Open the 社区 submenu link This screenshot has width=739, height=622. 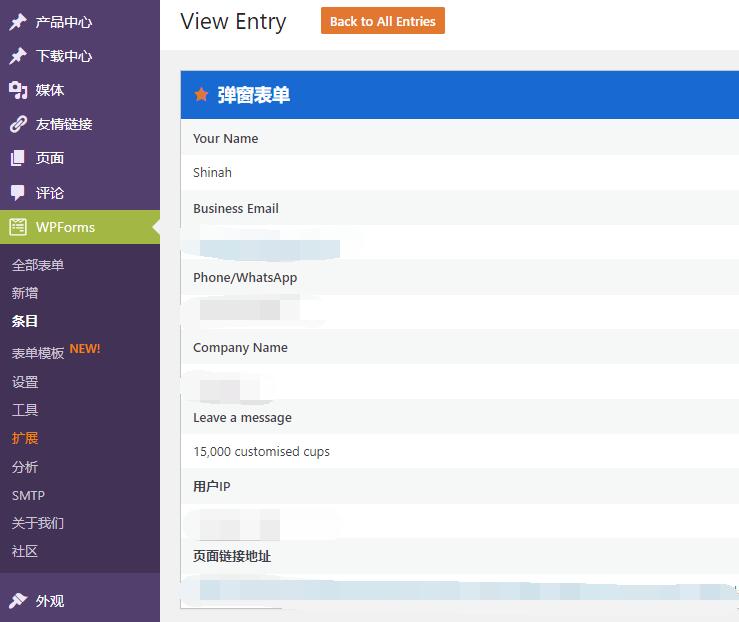[x=25, y=551]
